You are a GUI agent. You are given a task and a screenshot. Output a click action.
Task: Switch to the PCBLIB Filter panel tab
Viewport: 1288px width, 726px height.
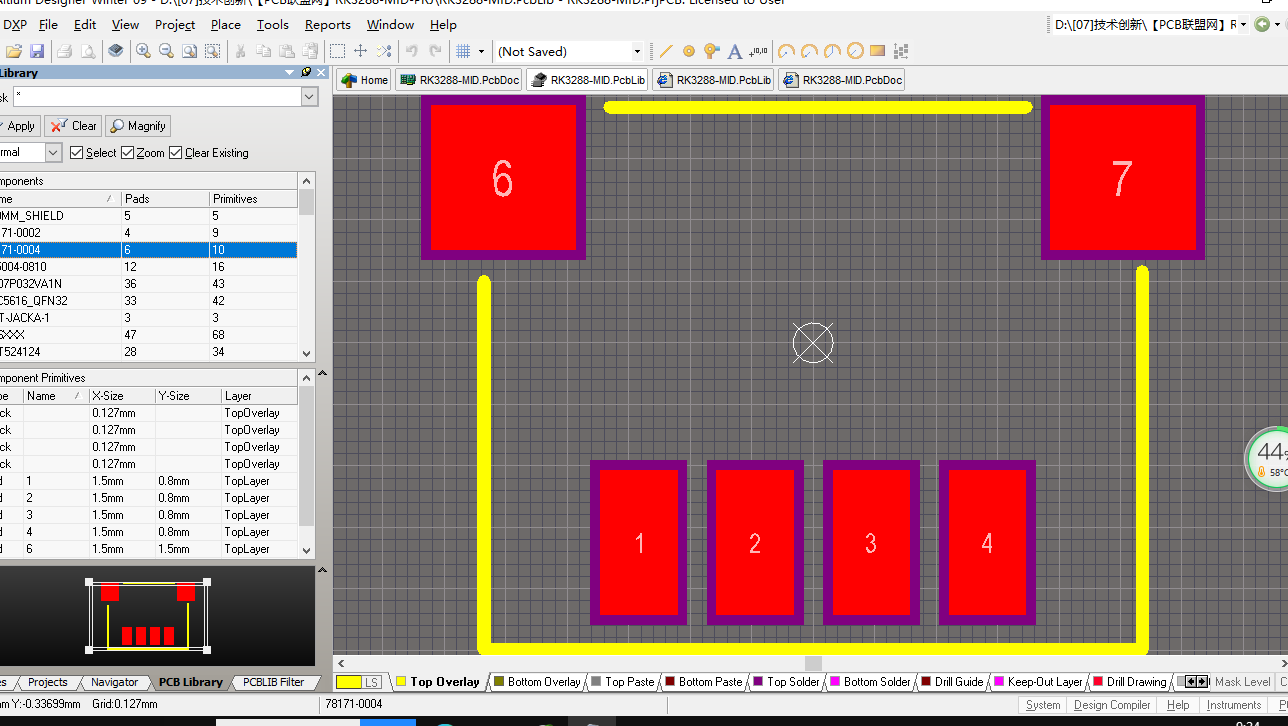click(x=273, y=682)
